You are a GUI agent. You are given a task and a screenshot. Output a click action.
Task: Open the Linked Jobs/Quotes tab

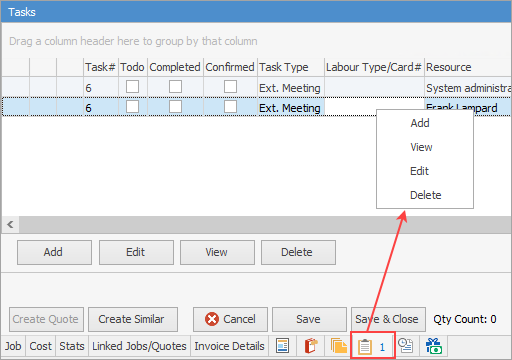[x=139, y=346]
